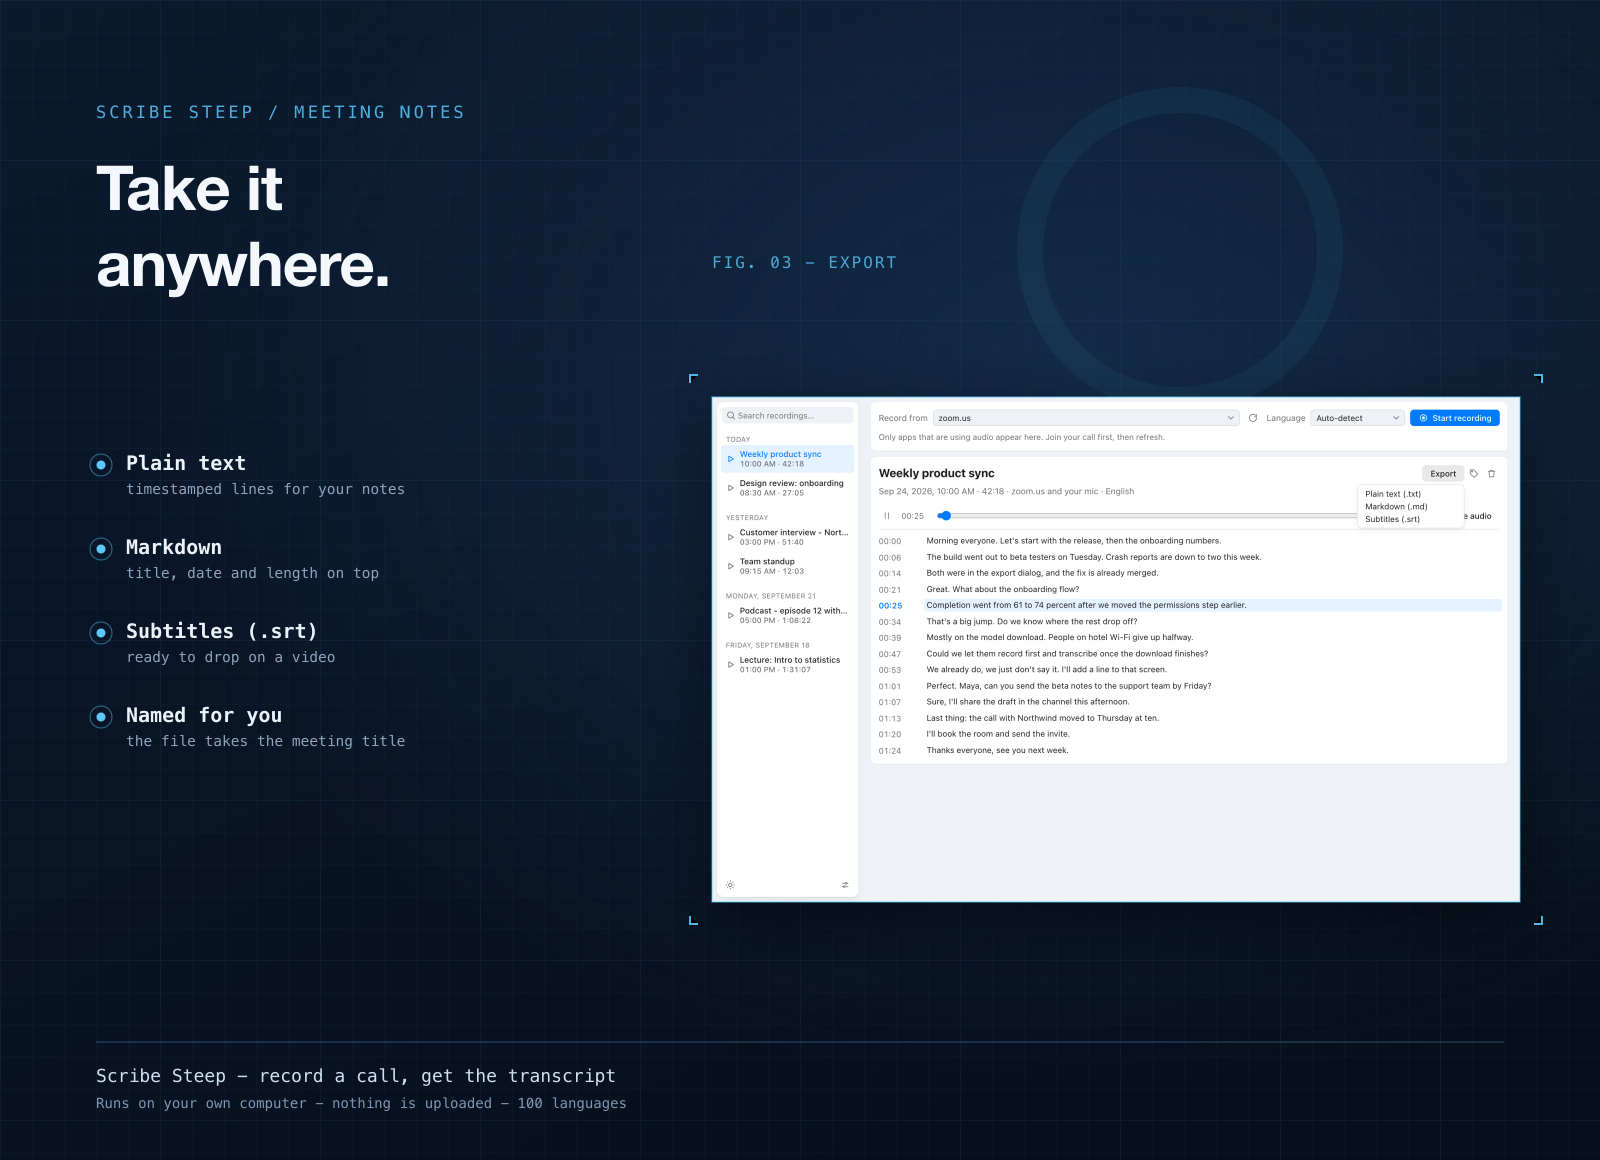Click the "Weekly product sync" transcript title
Image resolution: width=1600 pixels, height=1160 pixels.
pyautogui.click(x=937, y=473)
